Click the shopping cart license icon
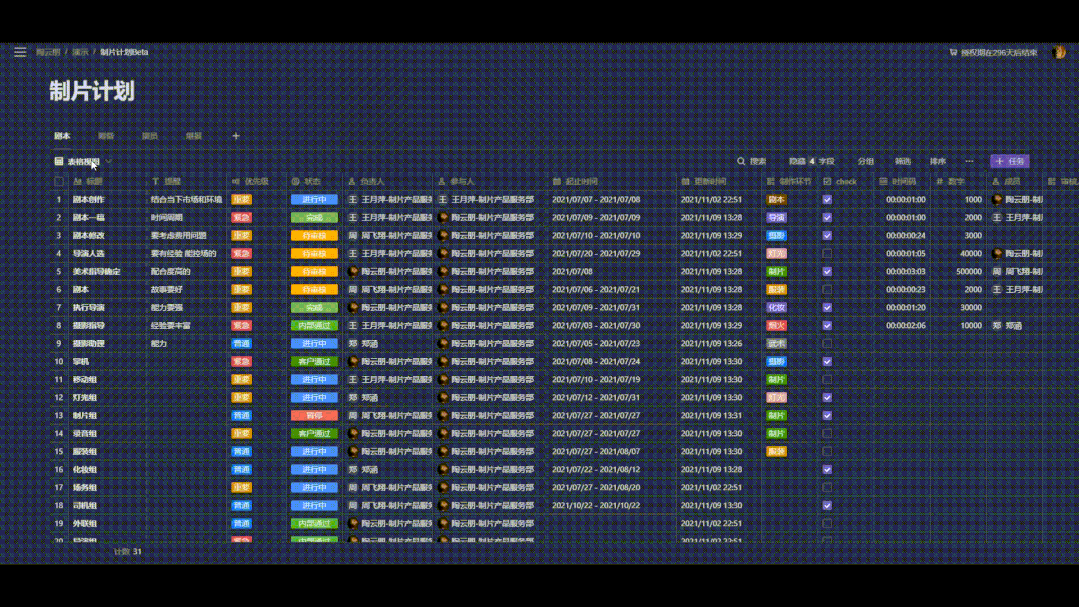The height and width of the screenshot is (607, 1079). [x=953, y=52]
